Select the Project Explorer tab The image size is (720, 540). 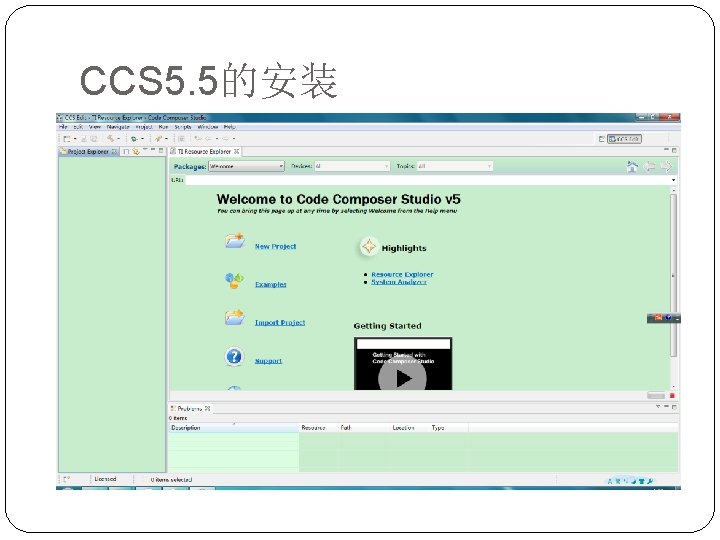tap(88, 152)
